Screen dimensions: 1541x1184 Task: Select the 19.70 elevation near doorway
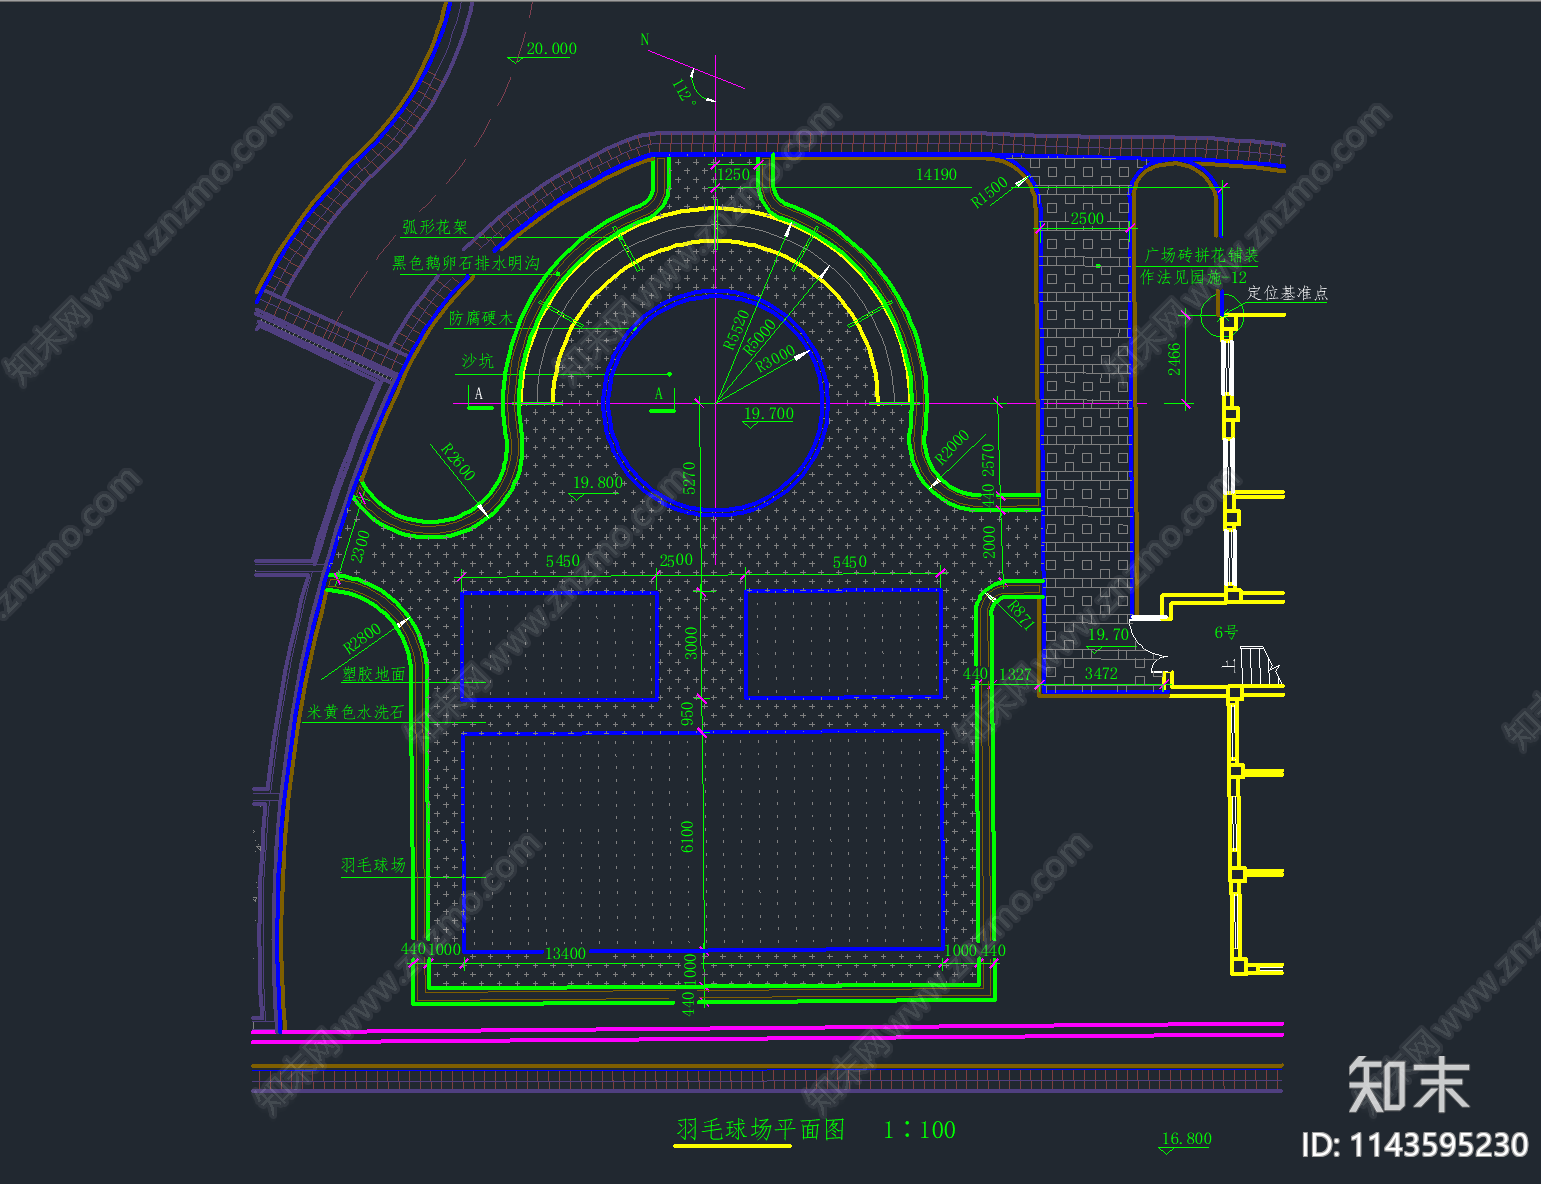pyautogui.click(x=1108, y=635)
